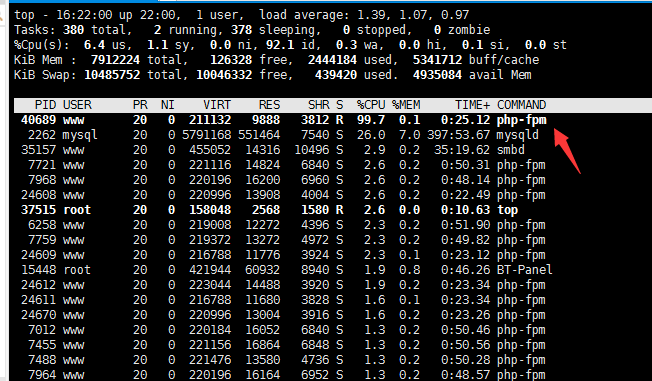Click the USER column header
This screenshot has width=652, height=381.
pos(77,105)
